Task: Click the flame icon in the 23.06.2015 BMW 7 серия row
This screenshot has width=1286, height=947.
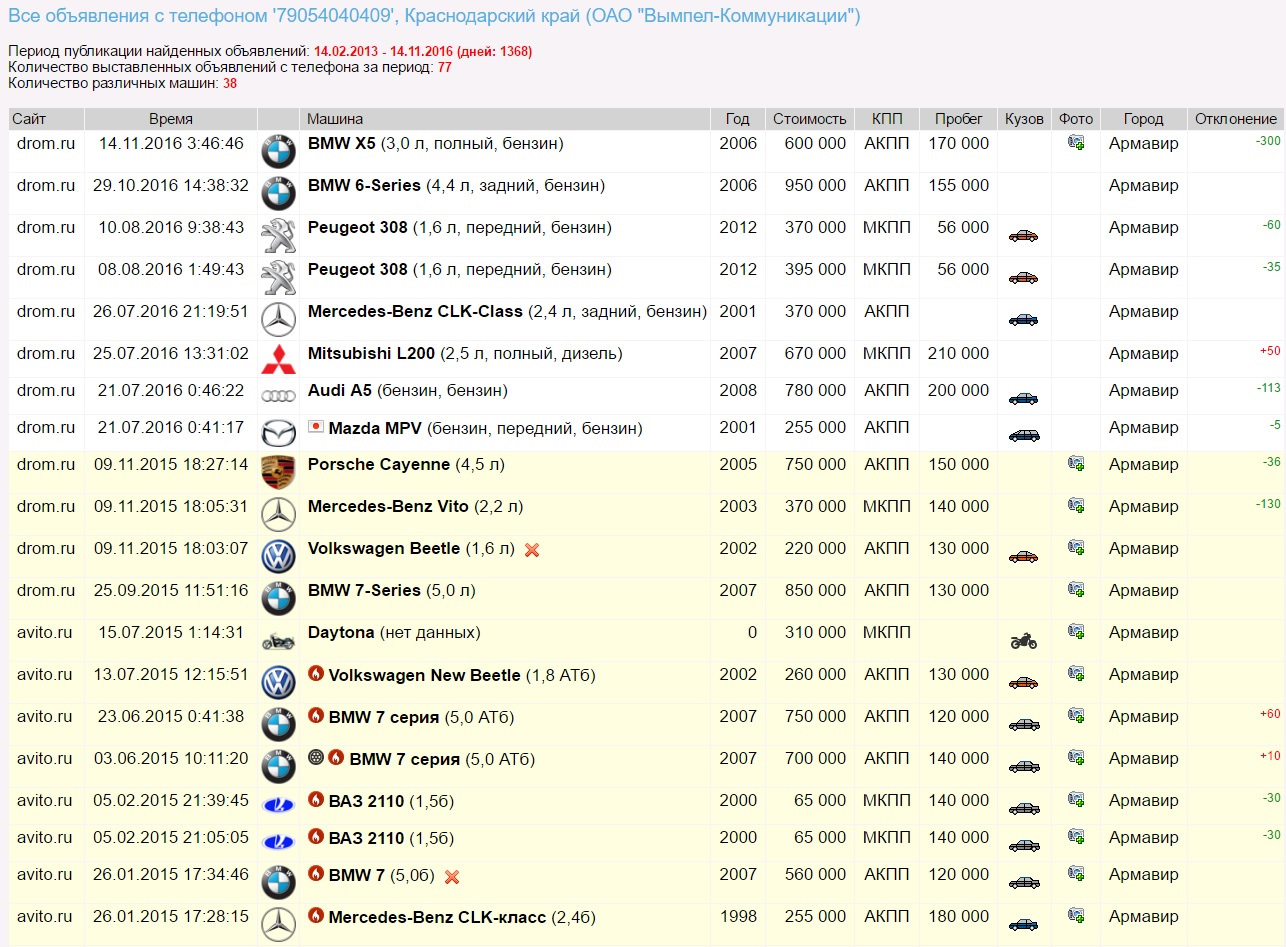Action: [316, 716]
